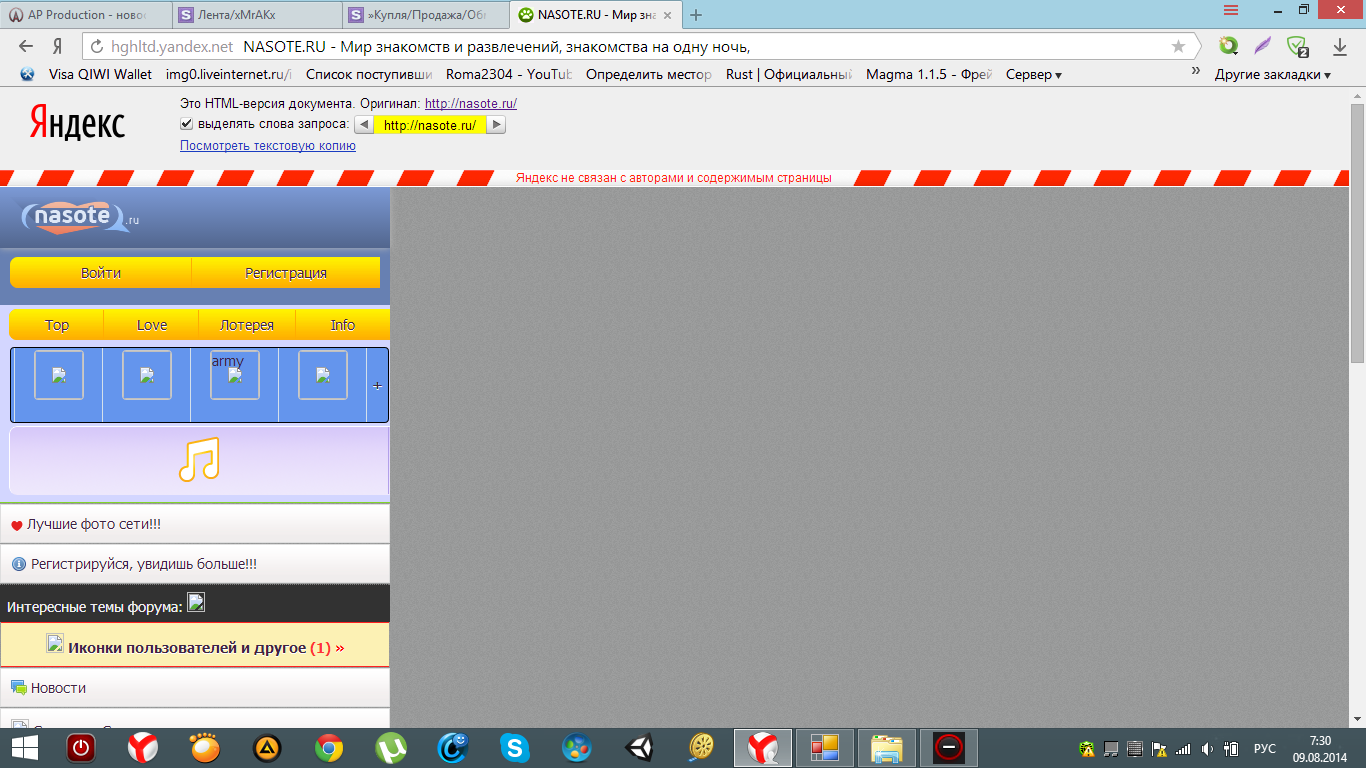Viewport: 1366px width, 768px height.
Task: Open uTorrent from the taskbar
Action: (x=391, y=747)
